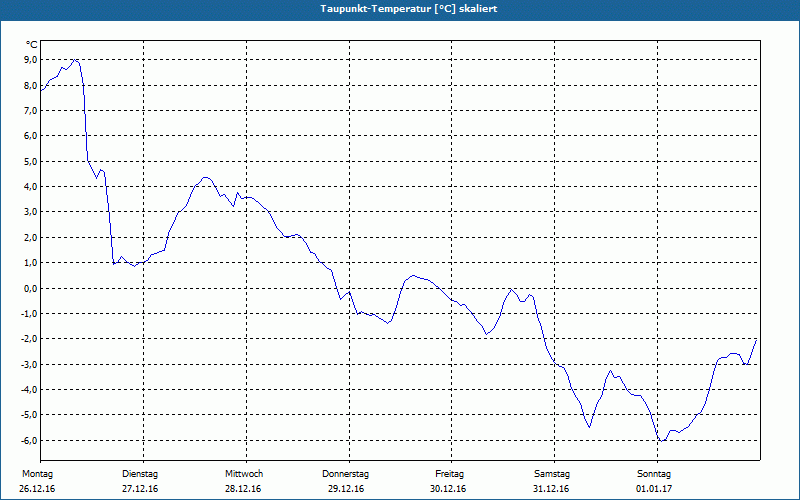The image size is (800, 500).
Task: Click the 5,0 y-axis label
Action: (31, 161)
